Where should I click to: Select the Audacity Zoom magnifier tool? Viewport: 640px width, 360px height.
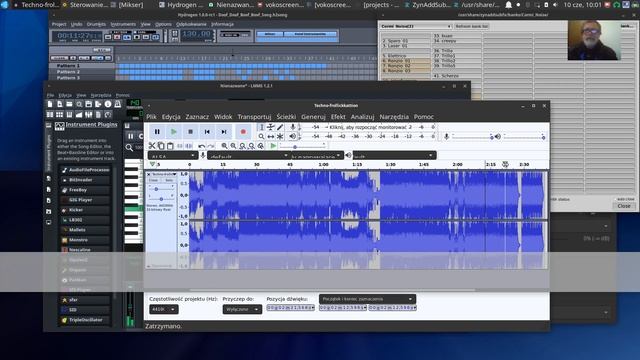pyautogui.click(x=262, y=136)
